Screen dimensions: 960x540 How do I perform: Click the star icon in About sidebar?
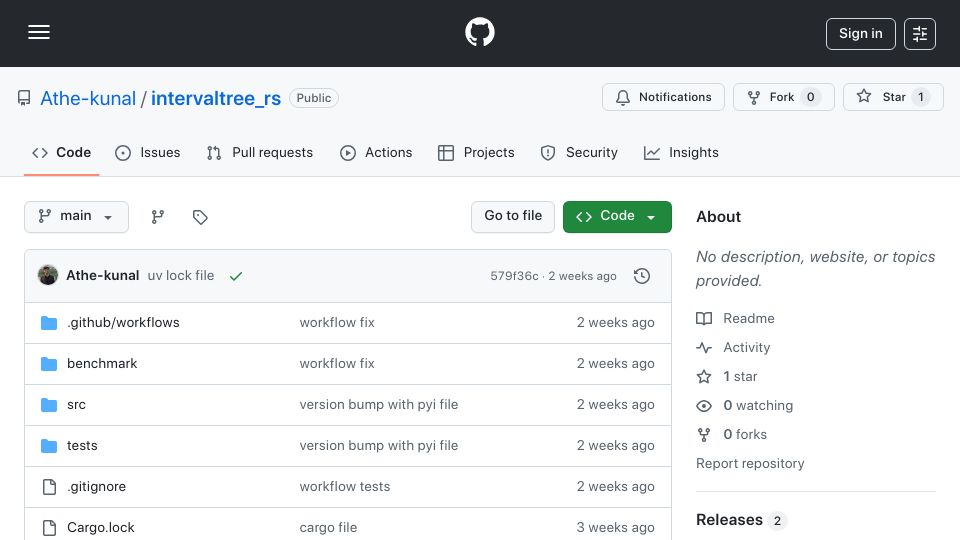[x=704, y=377]
